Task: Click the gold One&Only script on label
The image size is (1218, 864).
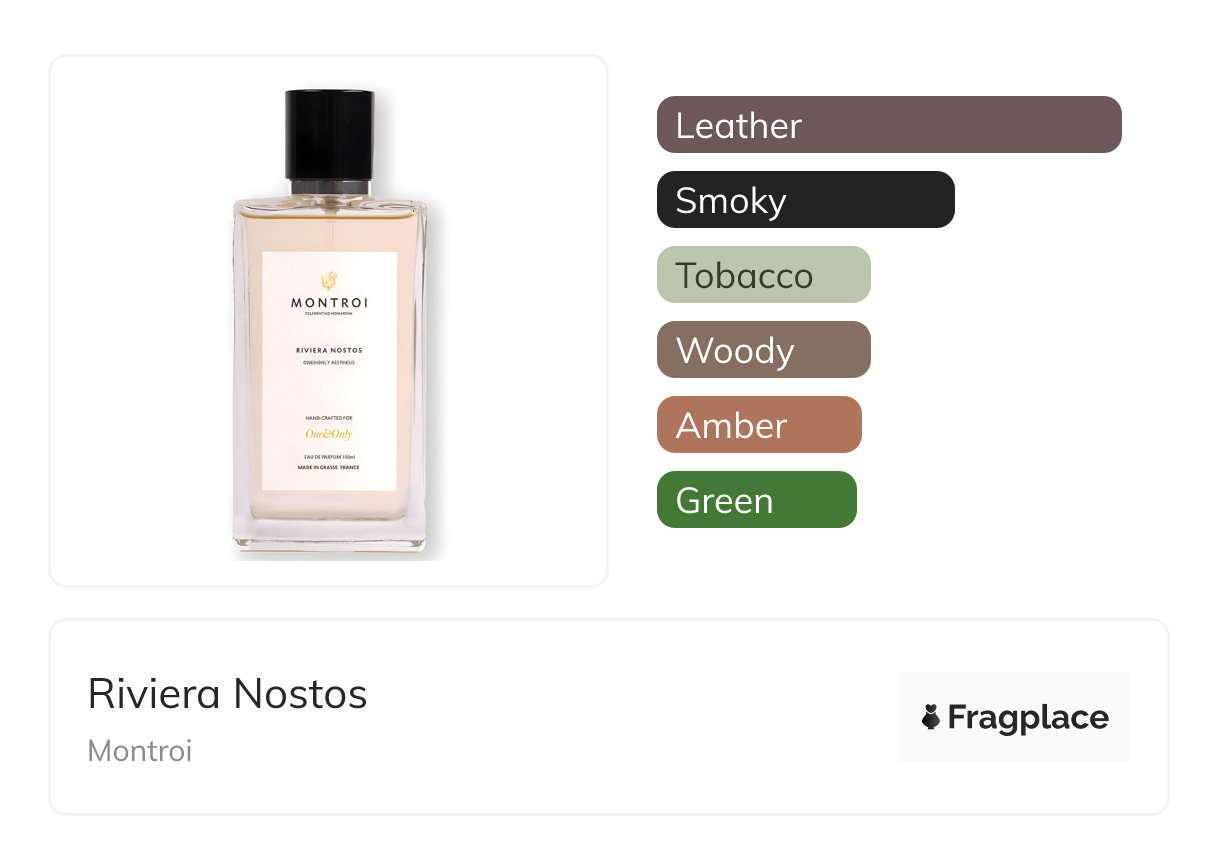Action: [x=329, y=434]
